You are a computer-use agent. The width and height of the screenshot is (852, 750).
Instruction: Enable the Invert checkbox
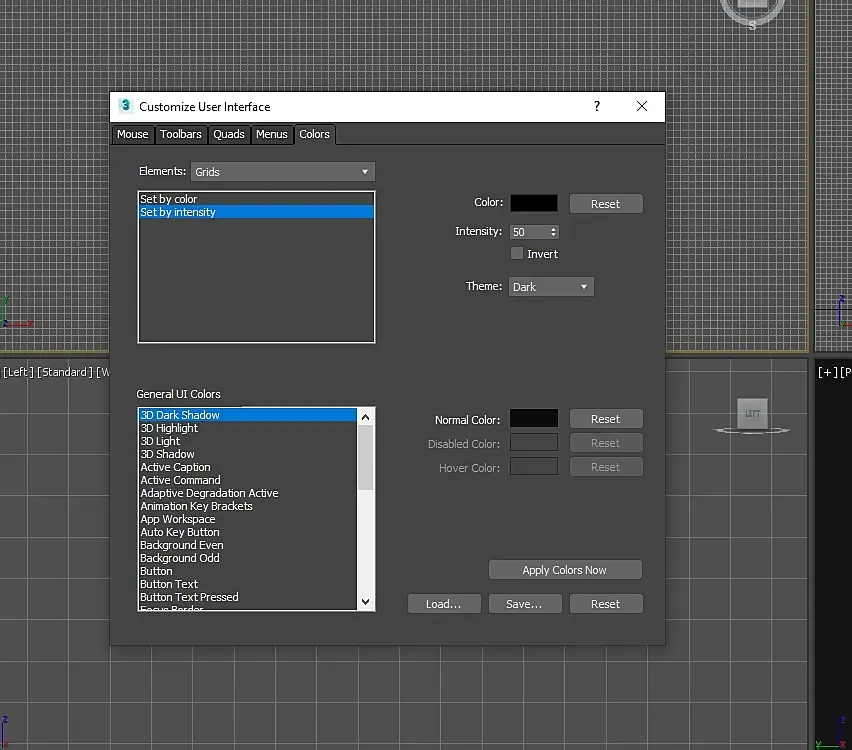[517, 254]
